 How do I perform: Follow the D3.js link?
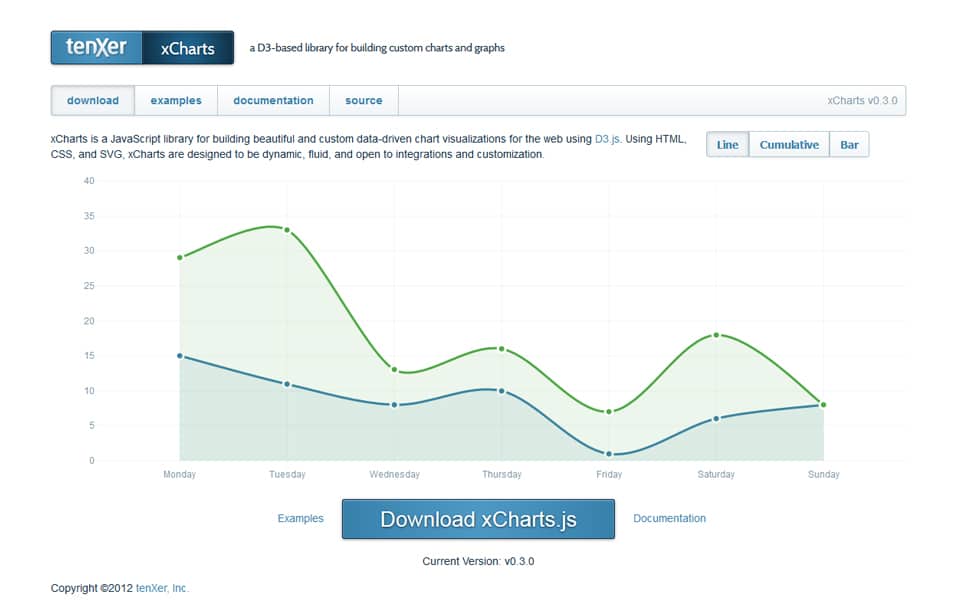607,139
